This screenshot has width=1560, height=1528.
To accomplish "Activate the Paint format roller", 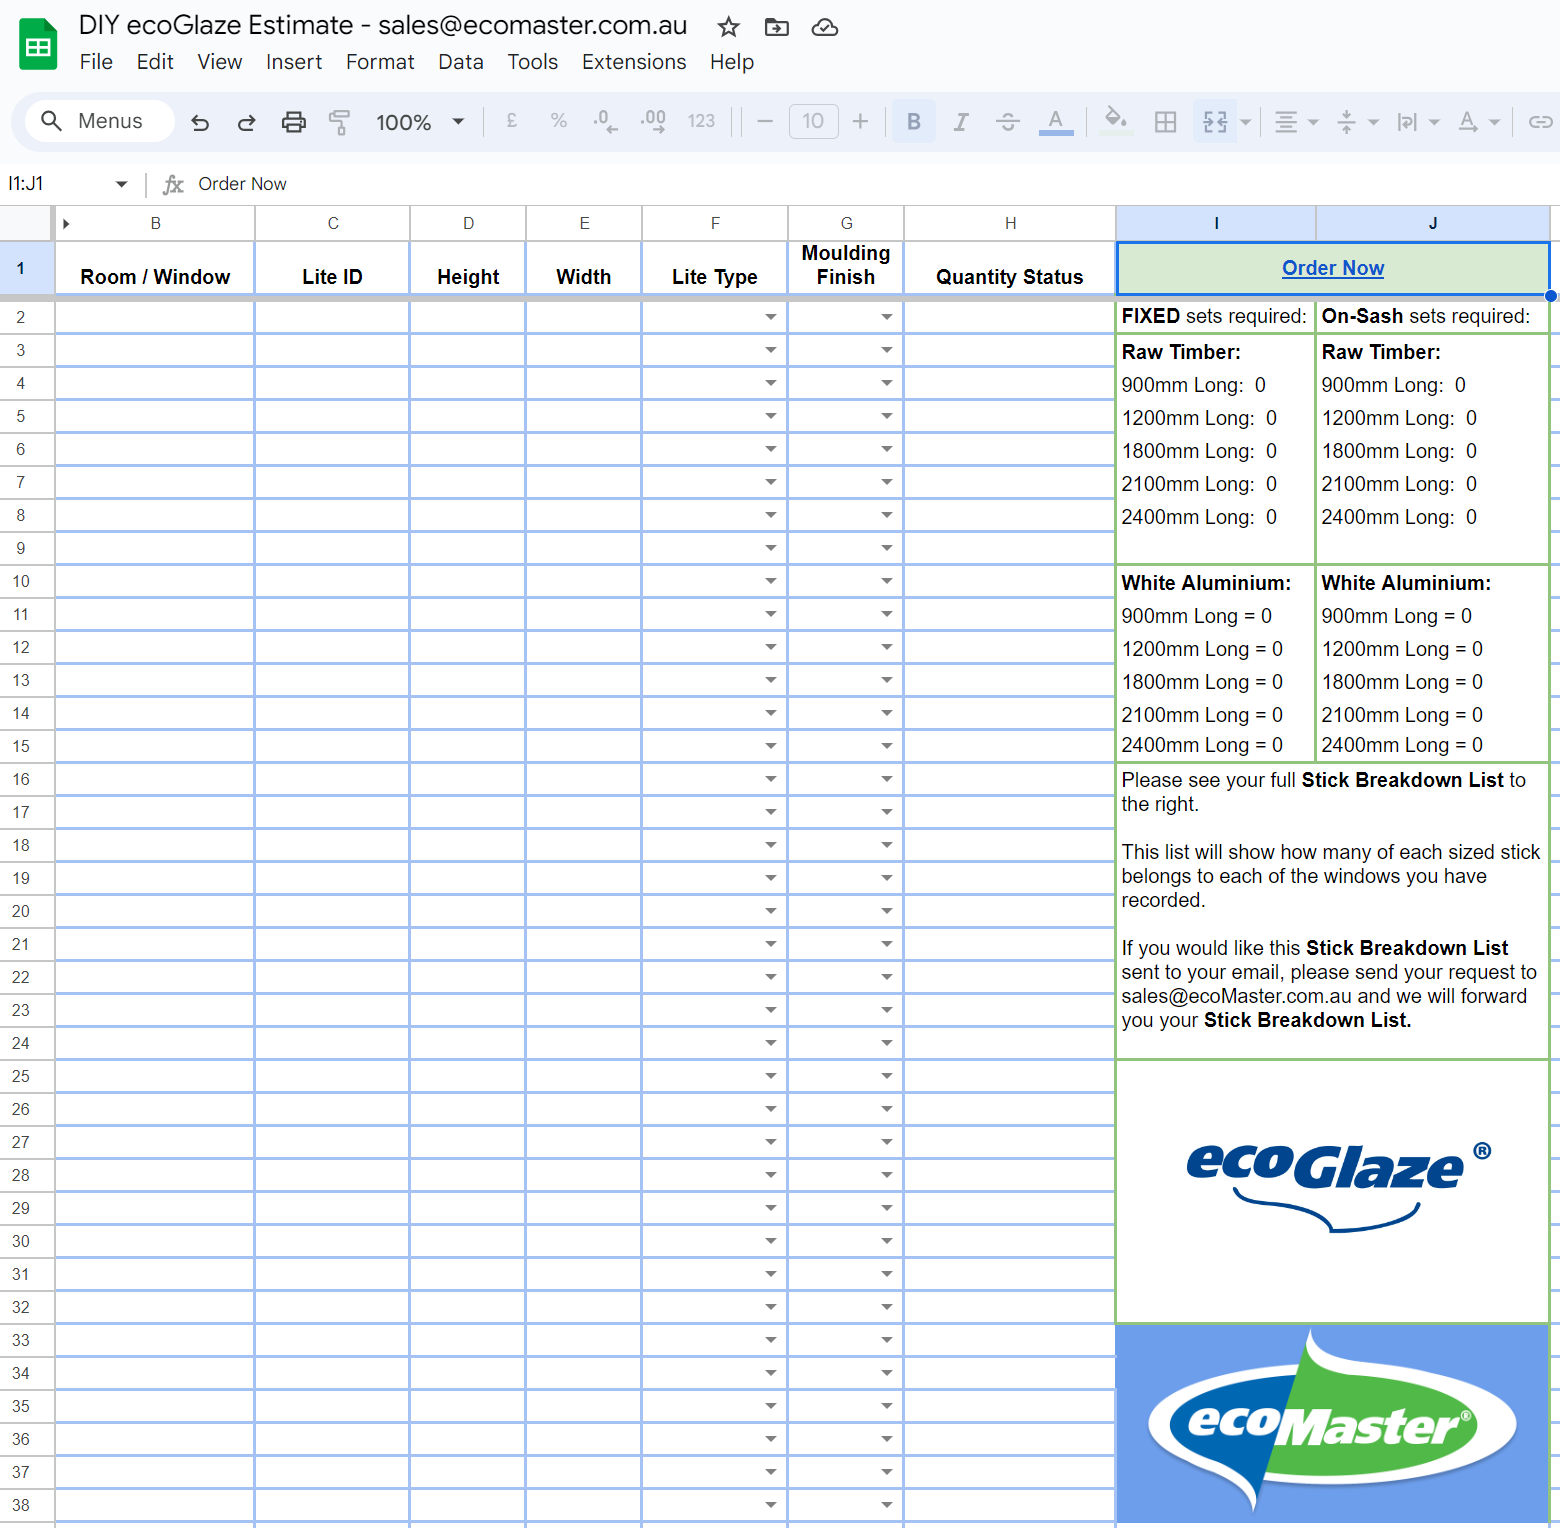I will [x=340, y=122].
